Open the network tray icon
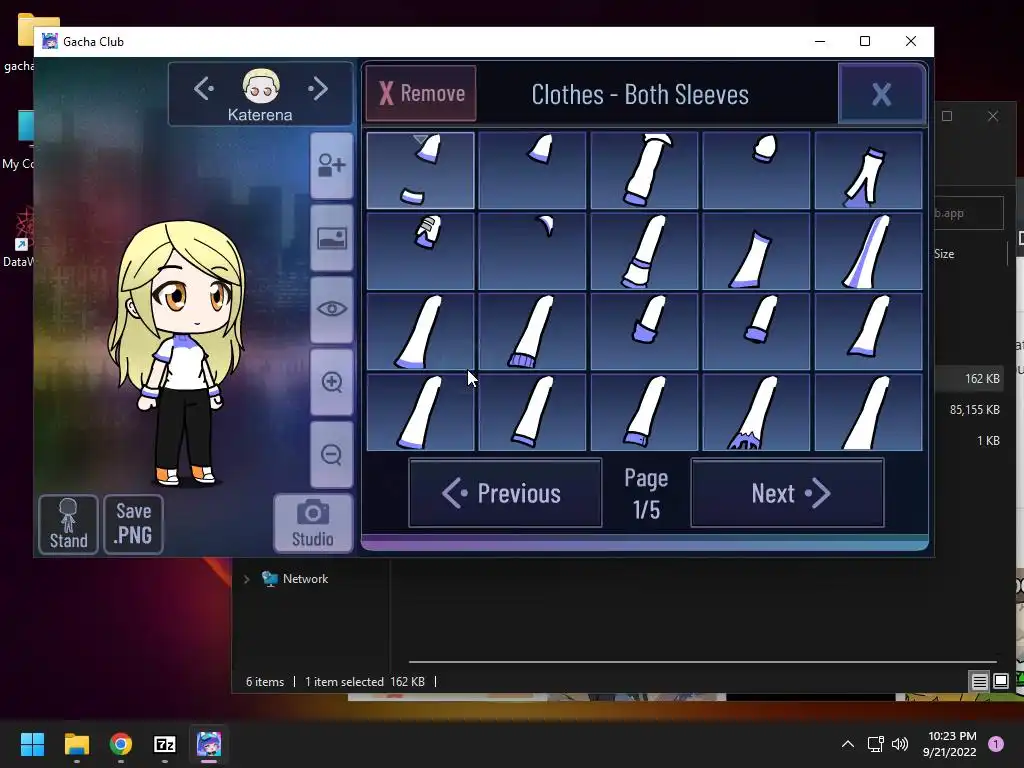Screen dimensions: 1024x768 click(x=875, y=744)
